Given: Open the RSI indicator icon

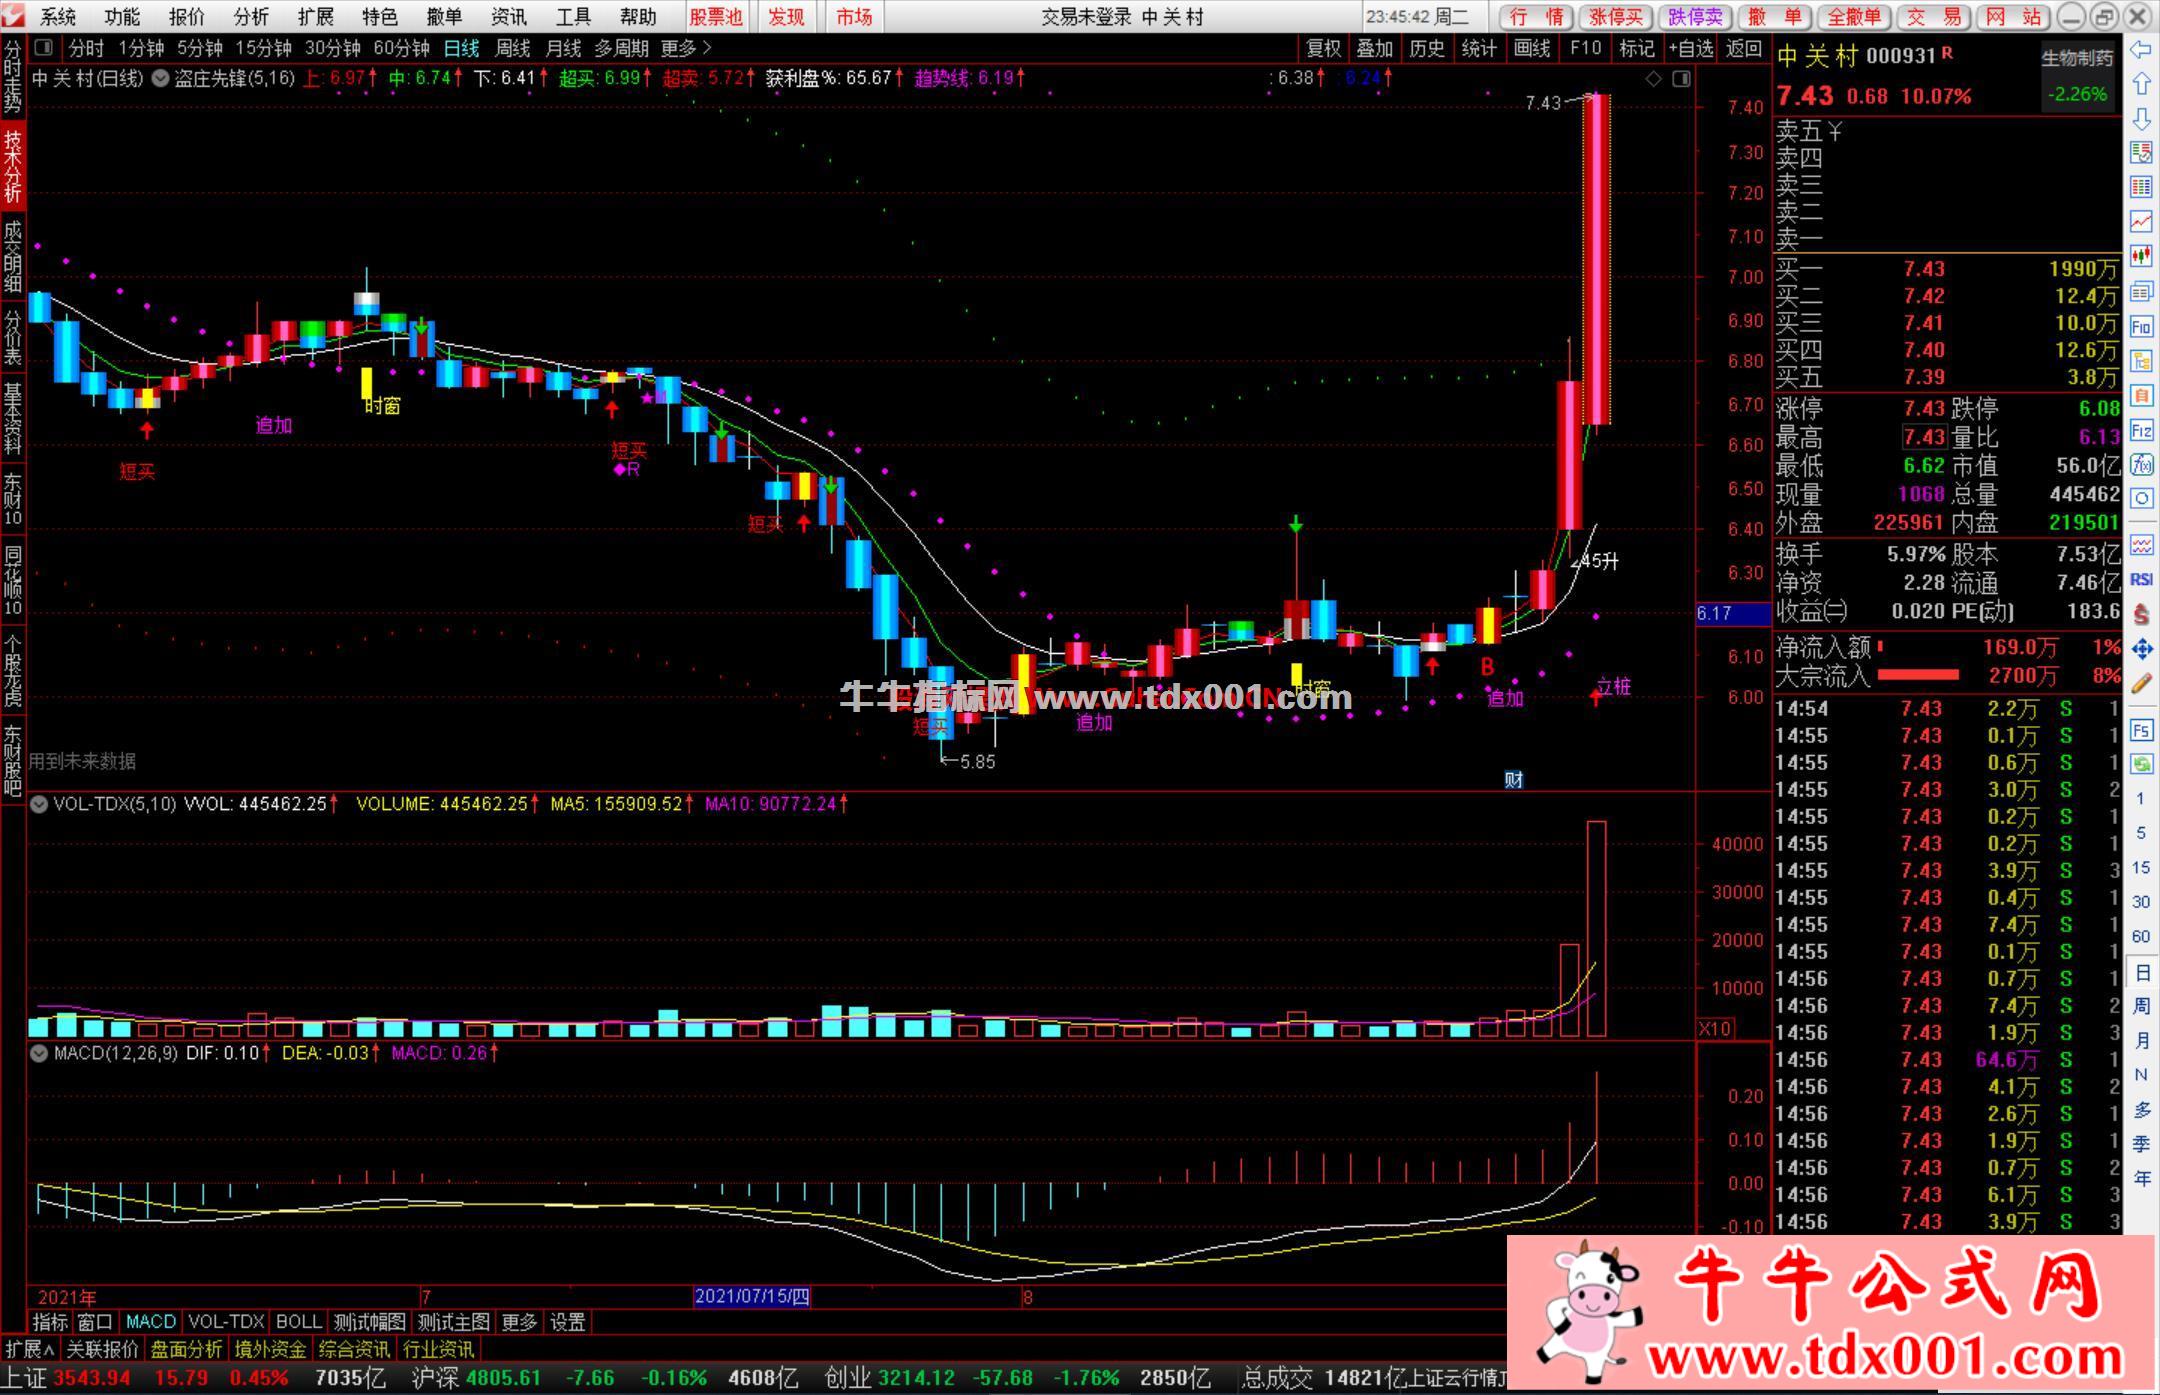Looking at the screenshot, I should click(x=2141, y=580).
